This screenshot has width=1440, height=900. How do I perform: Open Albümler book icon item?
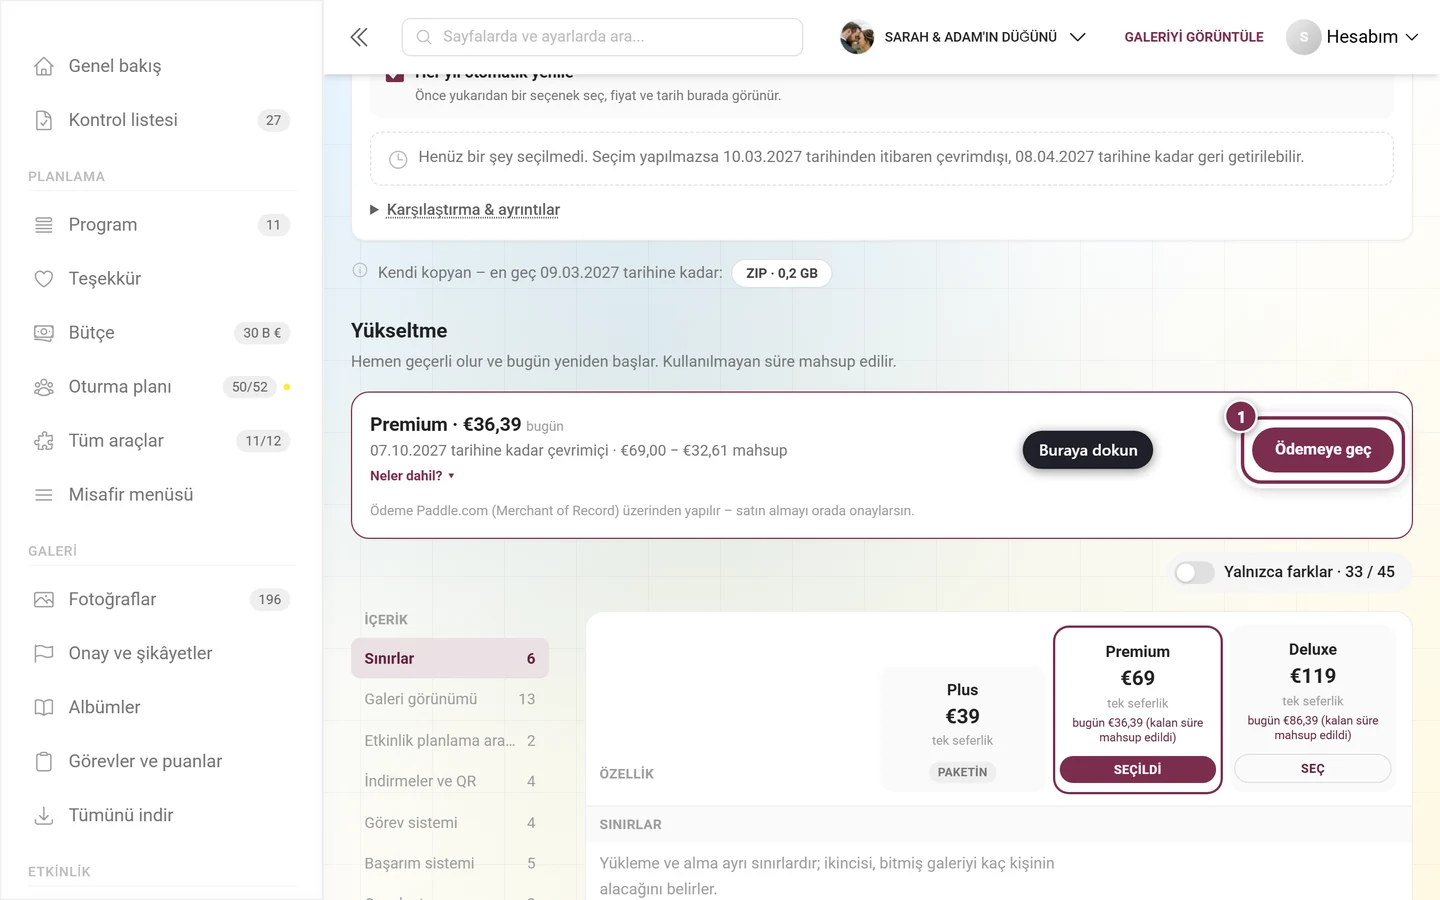tap(44, 708)
